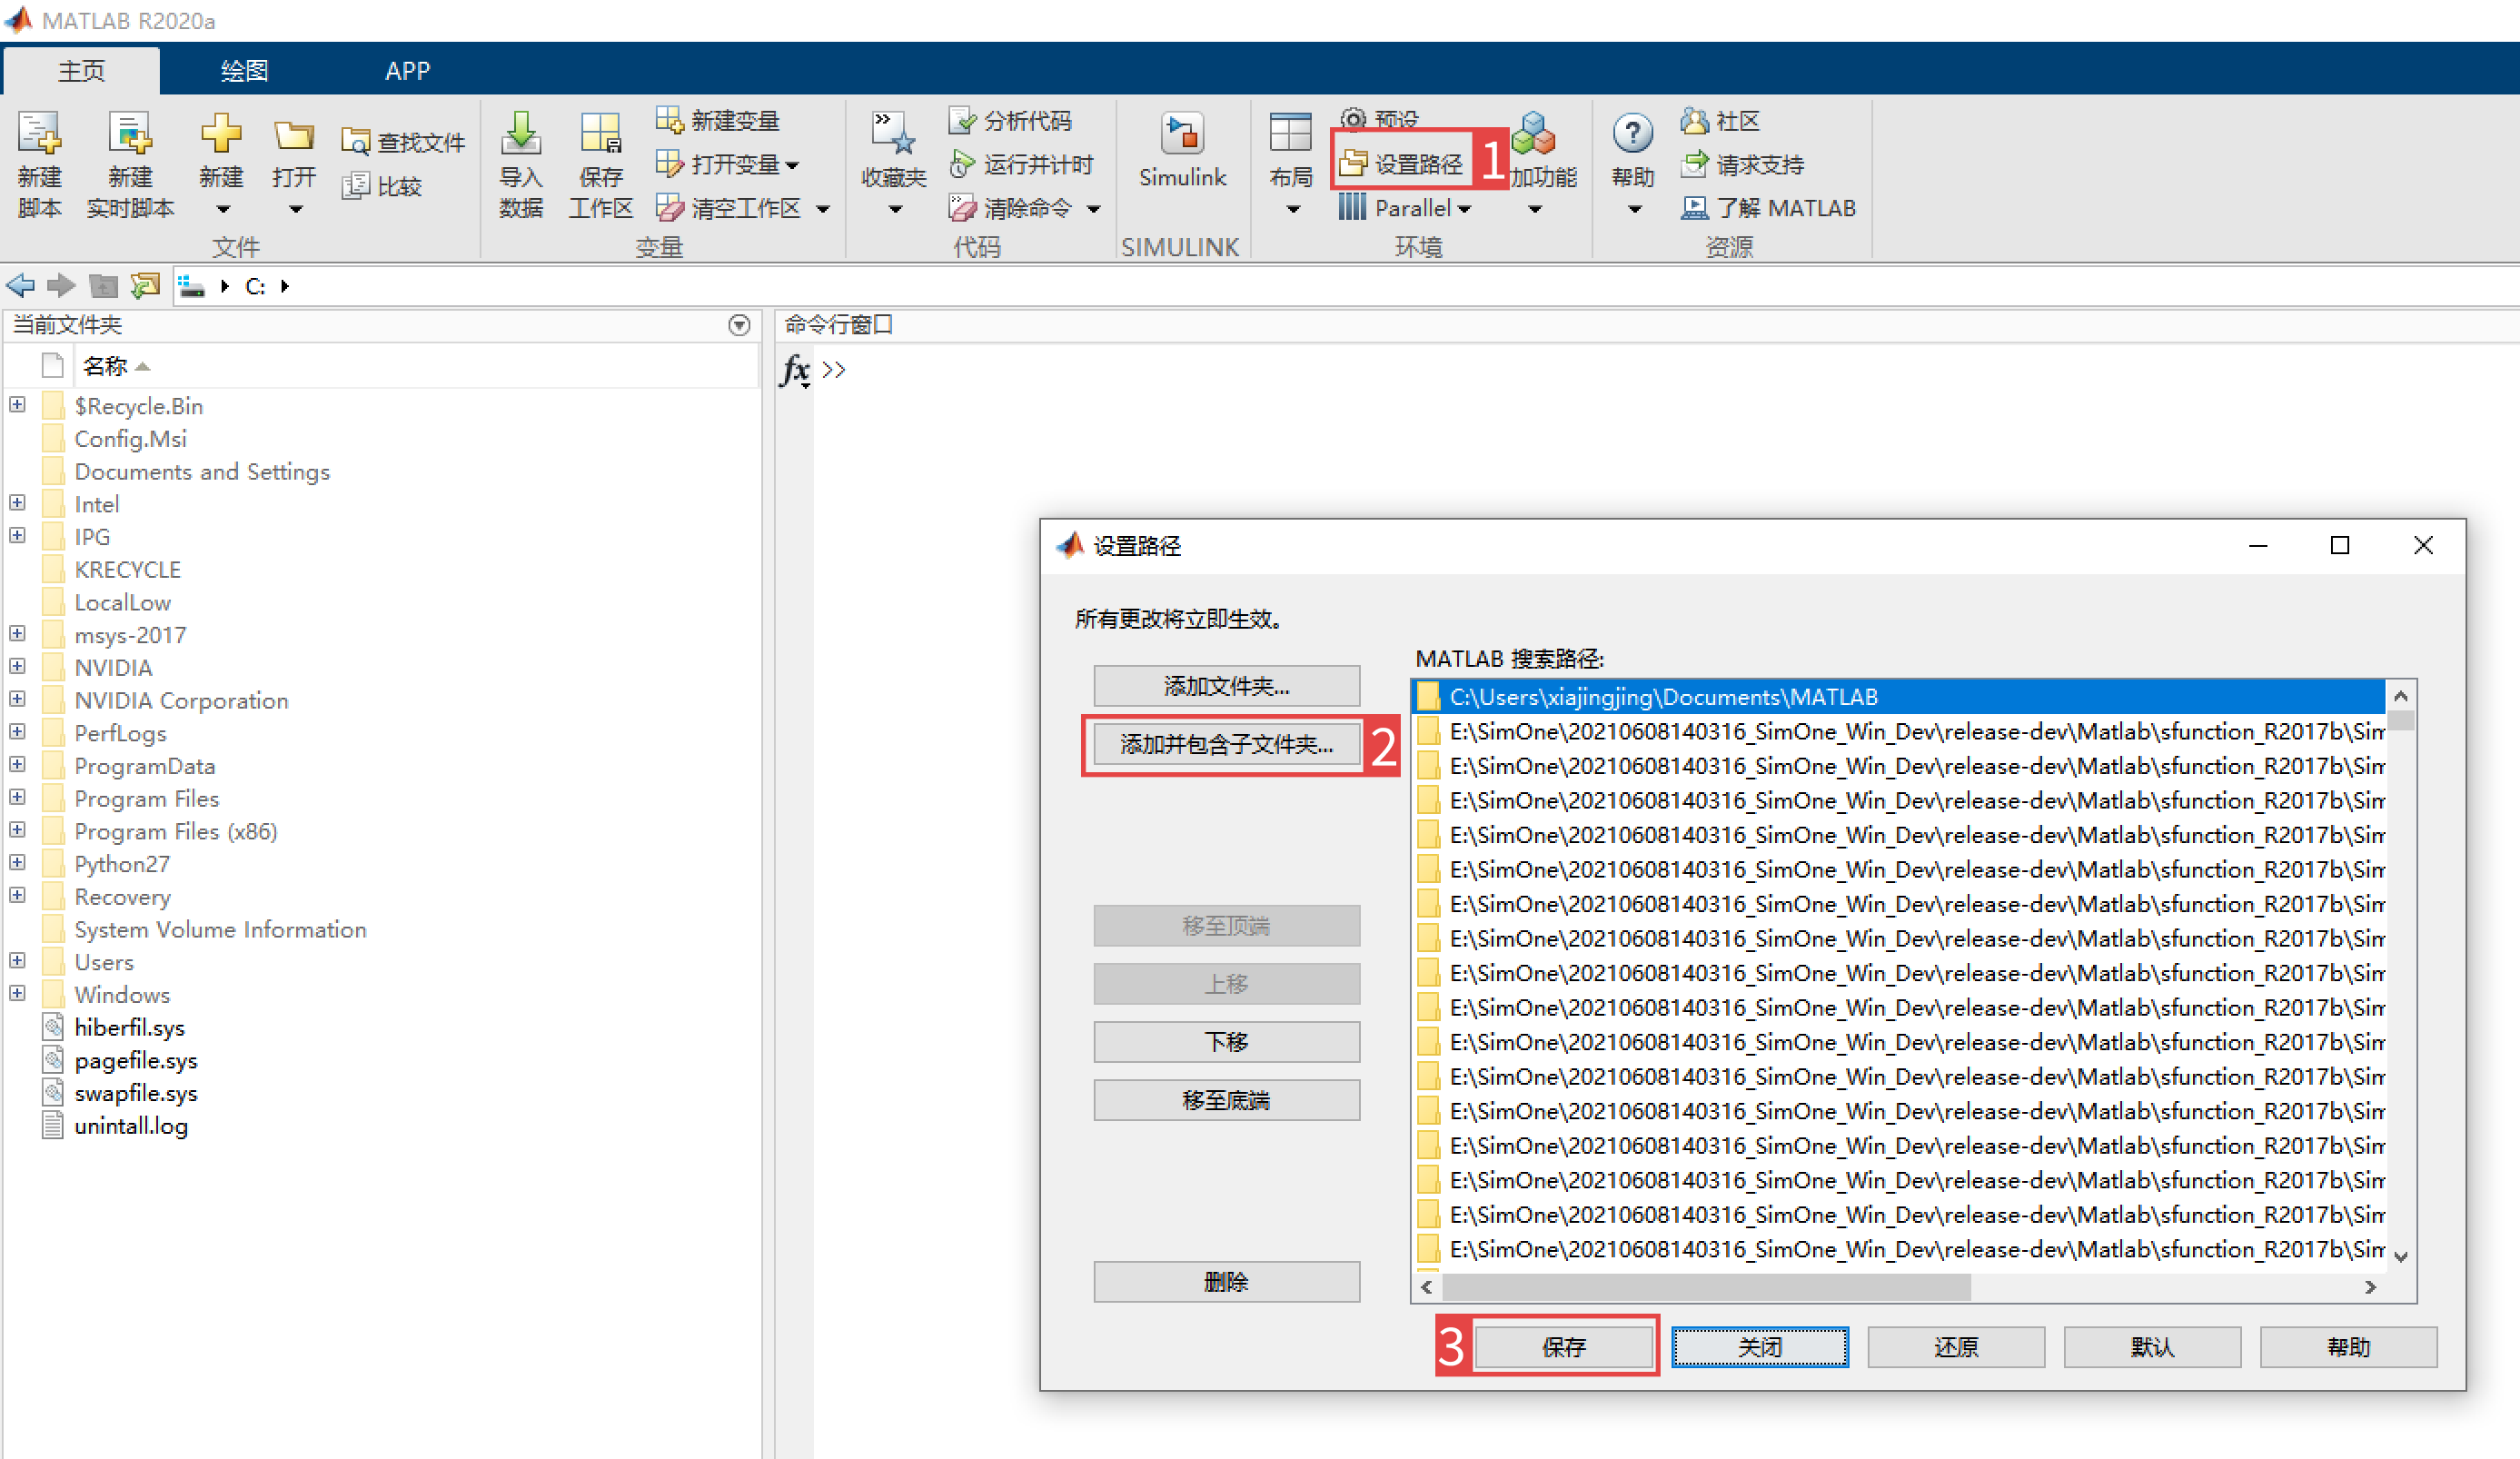Open the 帮助 (Help) dropdown in the ribbon
The height and width of the screenshot is (1459, 2520).
coord(1634,209)
